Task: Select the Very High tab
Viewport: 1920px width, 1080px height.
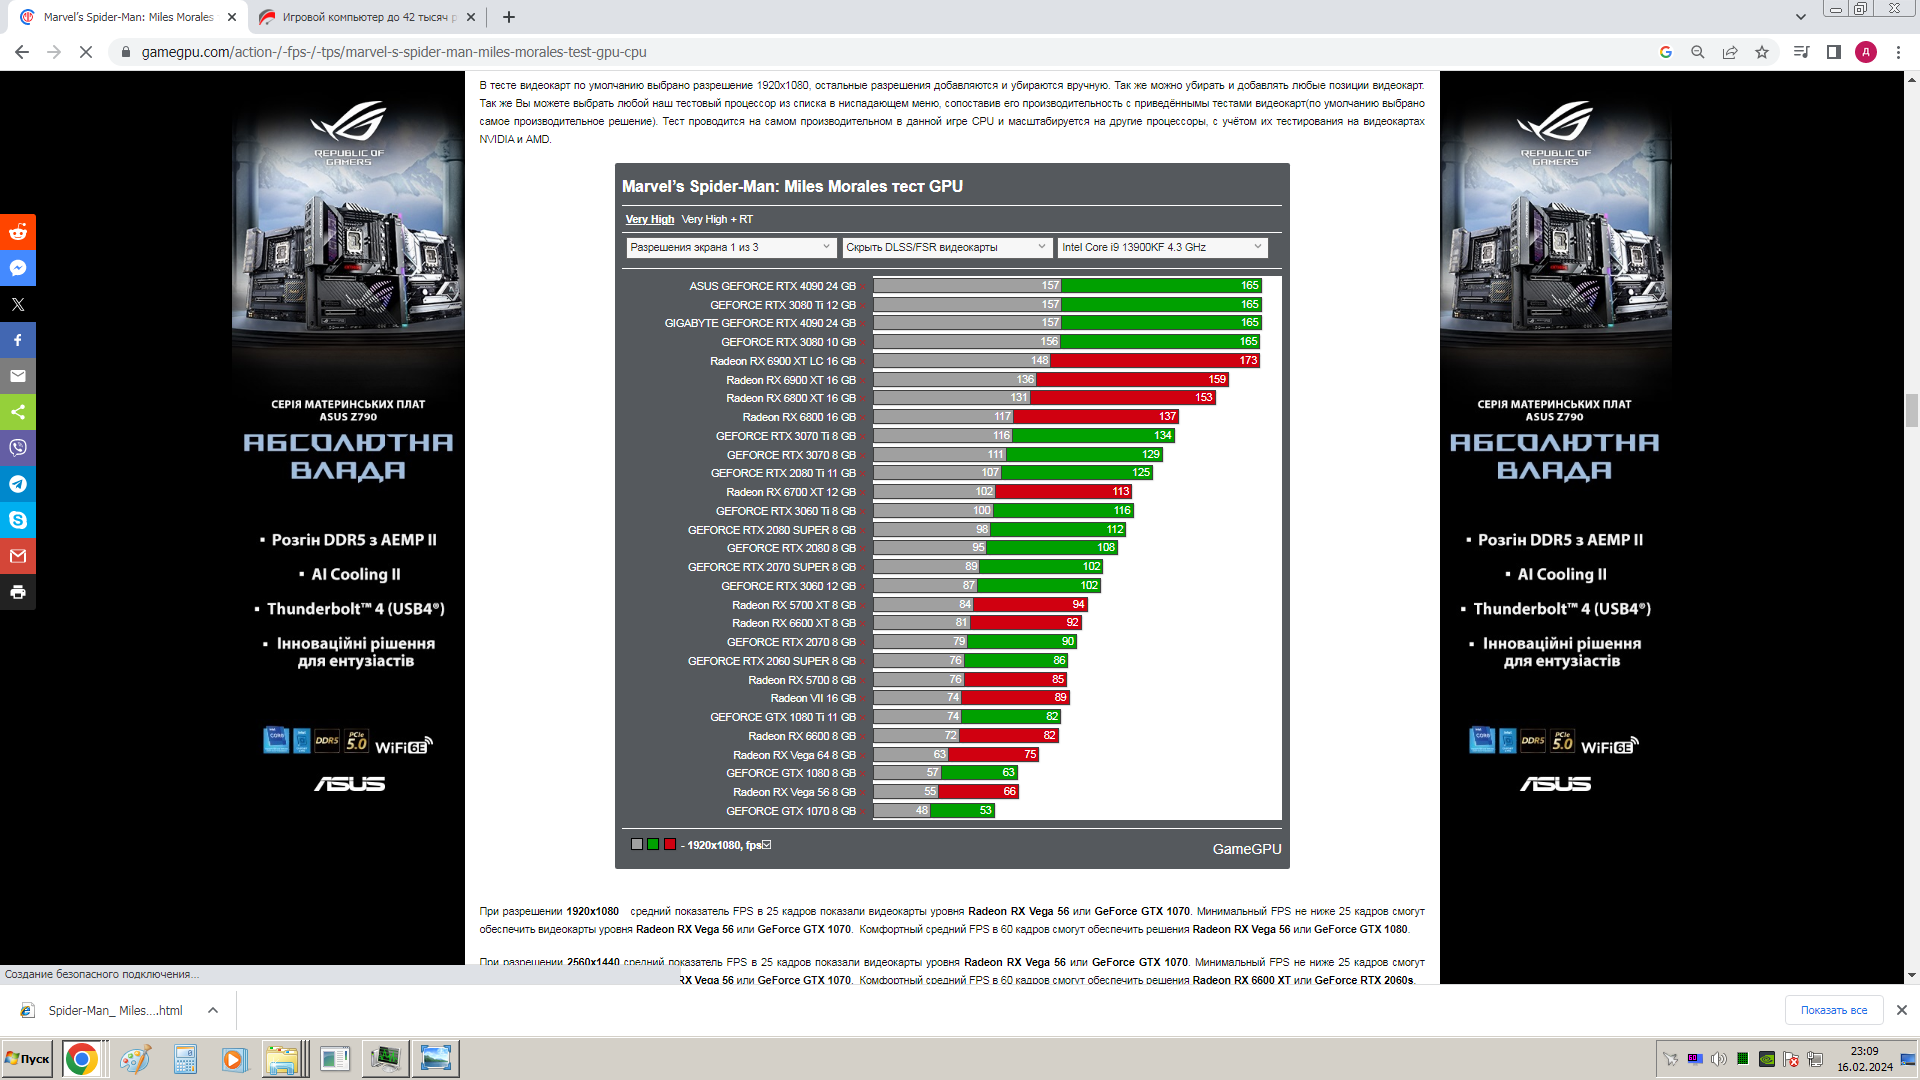Action: coord(649,219)
